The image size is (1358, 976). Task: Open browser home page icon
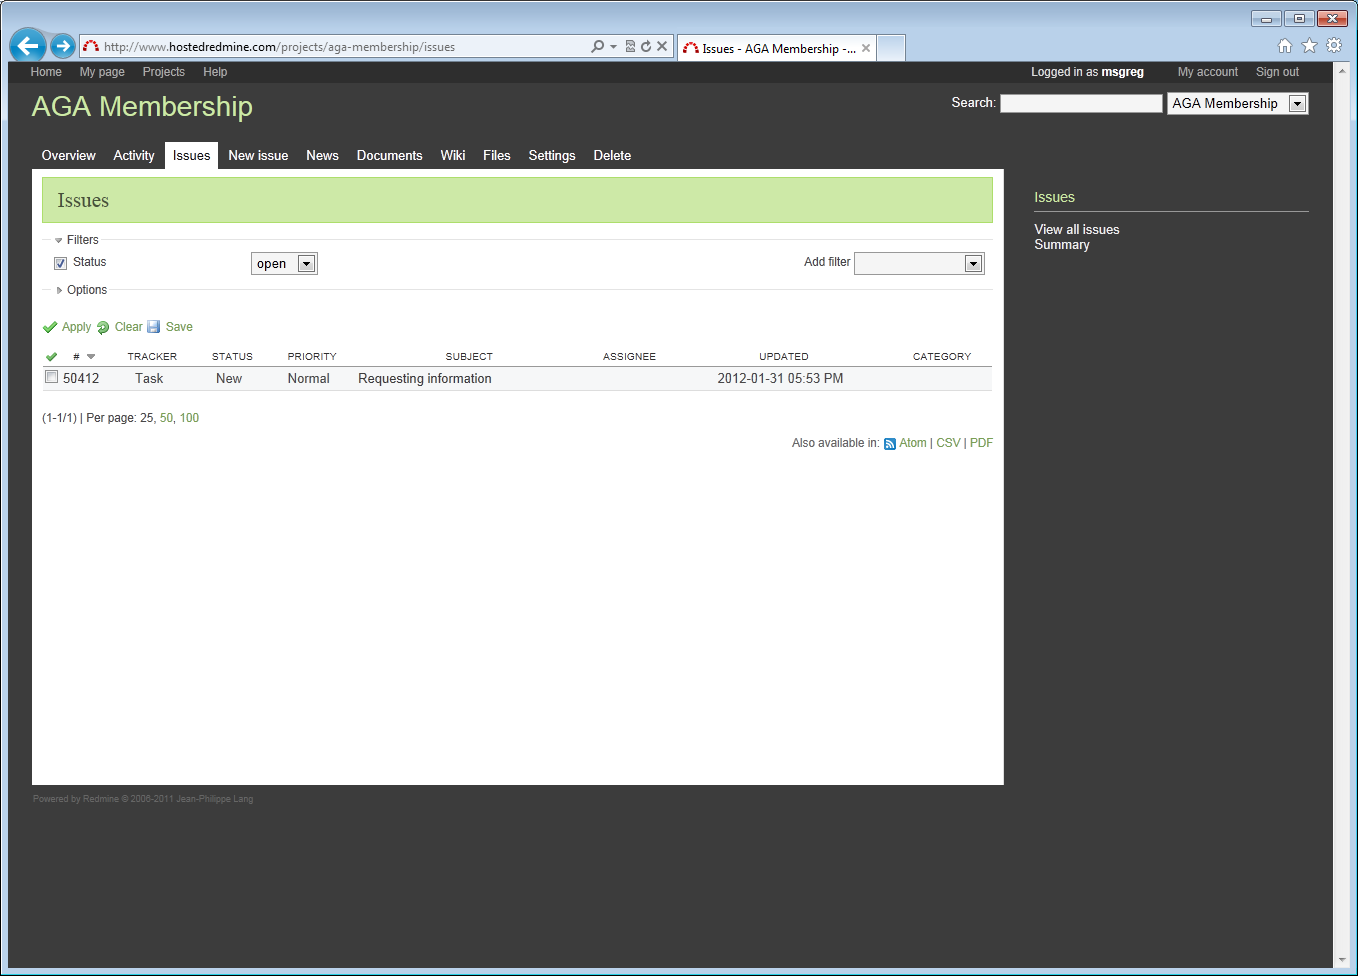(1285, 46)
